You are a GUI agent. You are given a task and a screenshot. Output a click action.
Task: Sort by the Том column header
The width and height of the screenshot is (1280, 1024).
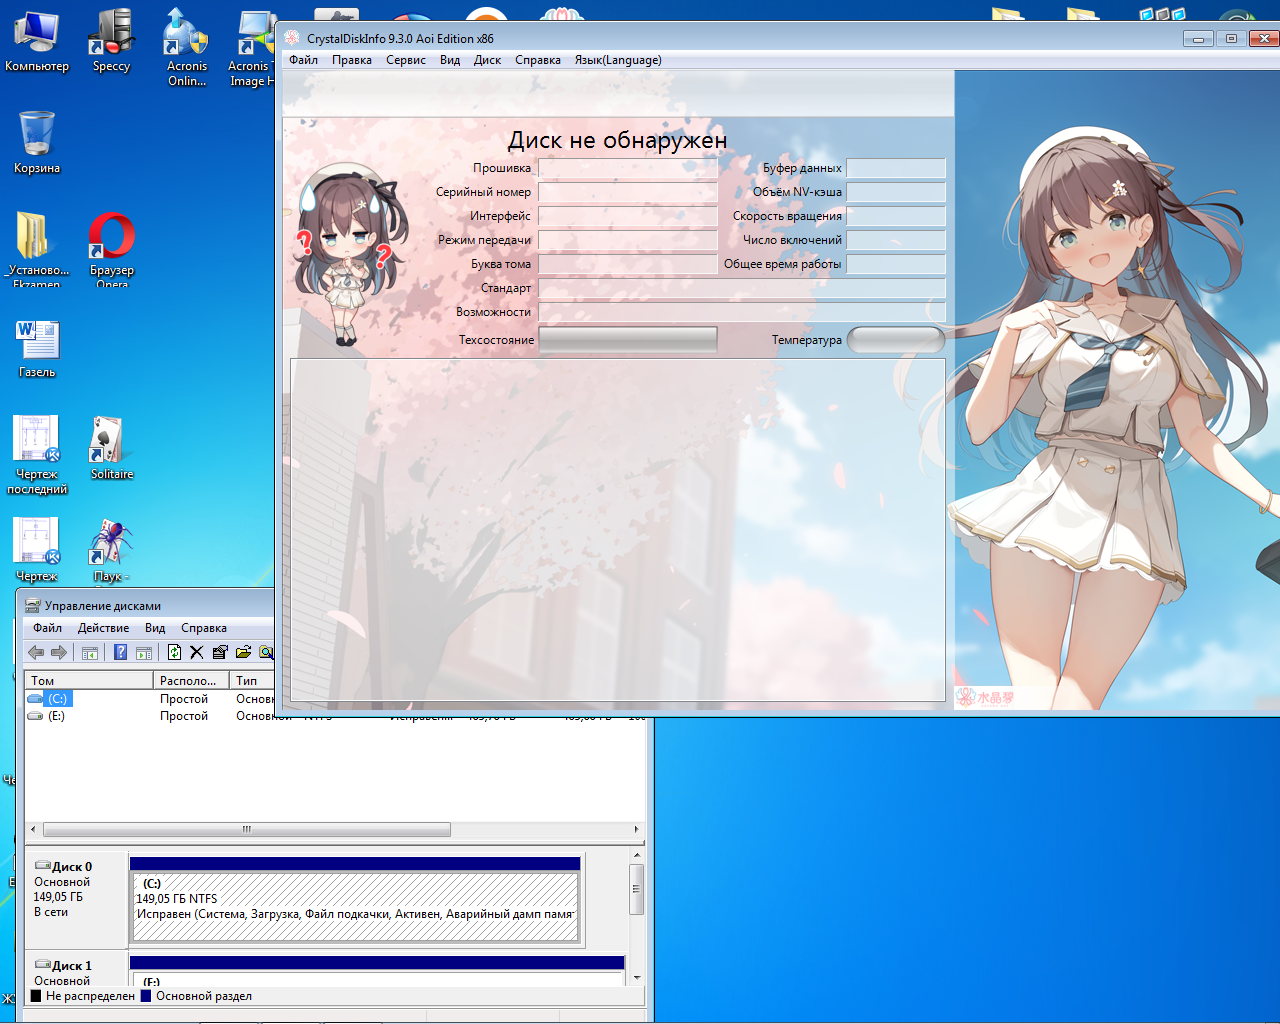tap(89, 680)
